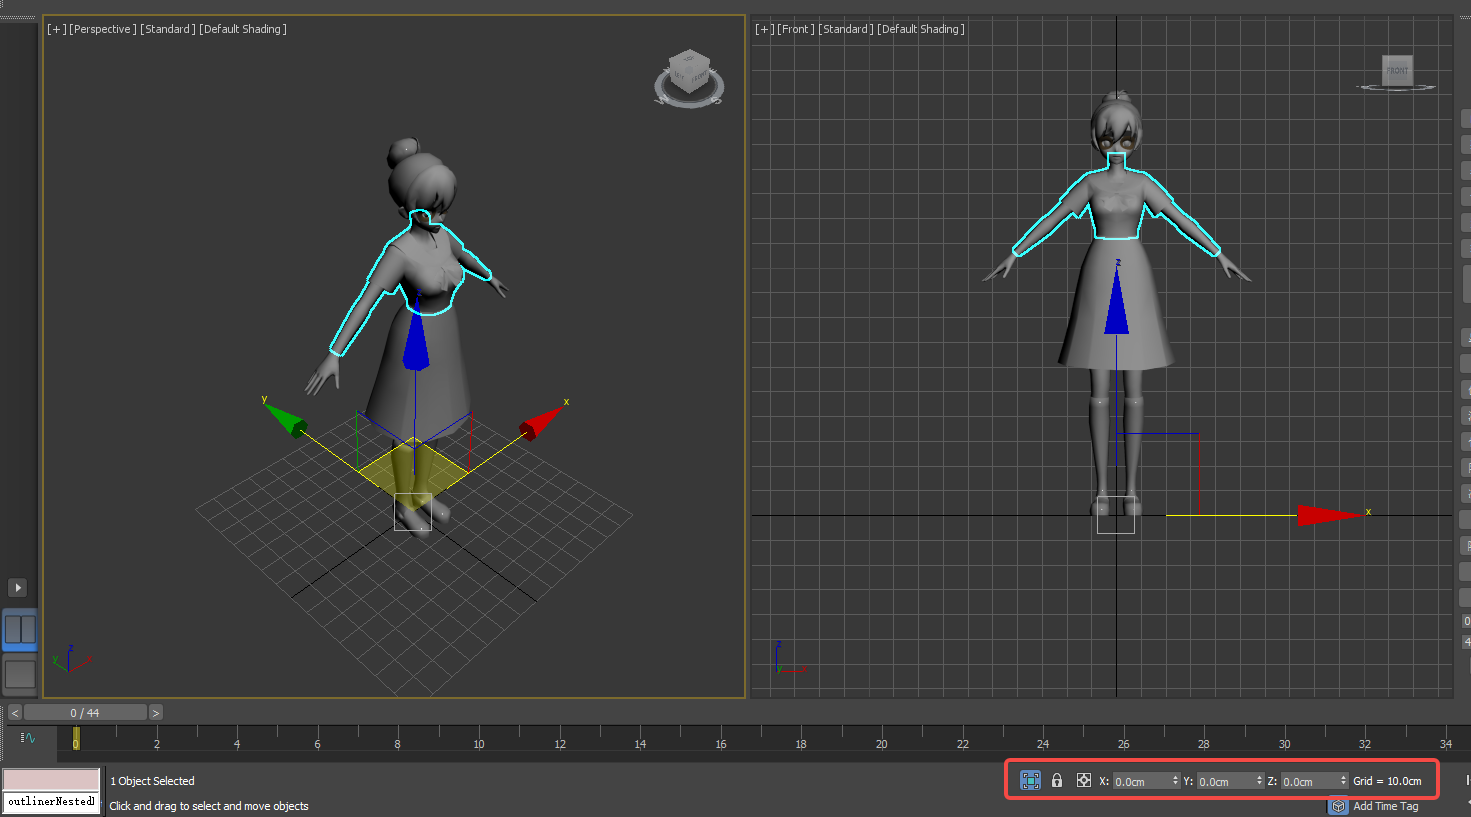
Task: Click frame 20 on the timeline
Action: (x=881, y=743)
